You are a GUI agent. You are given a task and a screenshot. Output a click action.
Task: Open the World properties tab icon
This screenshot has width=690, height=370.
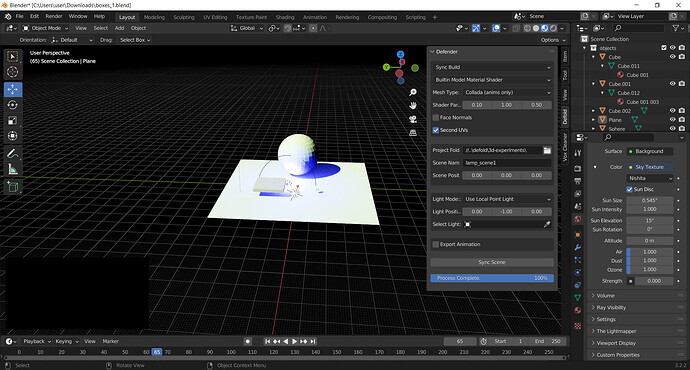coord(578,219)
